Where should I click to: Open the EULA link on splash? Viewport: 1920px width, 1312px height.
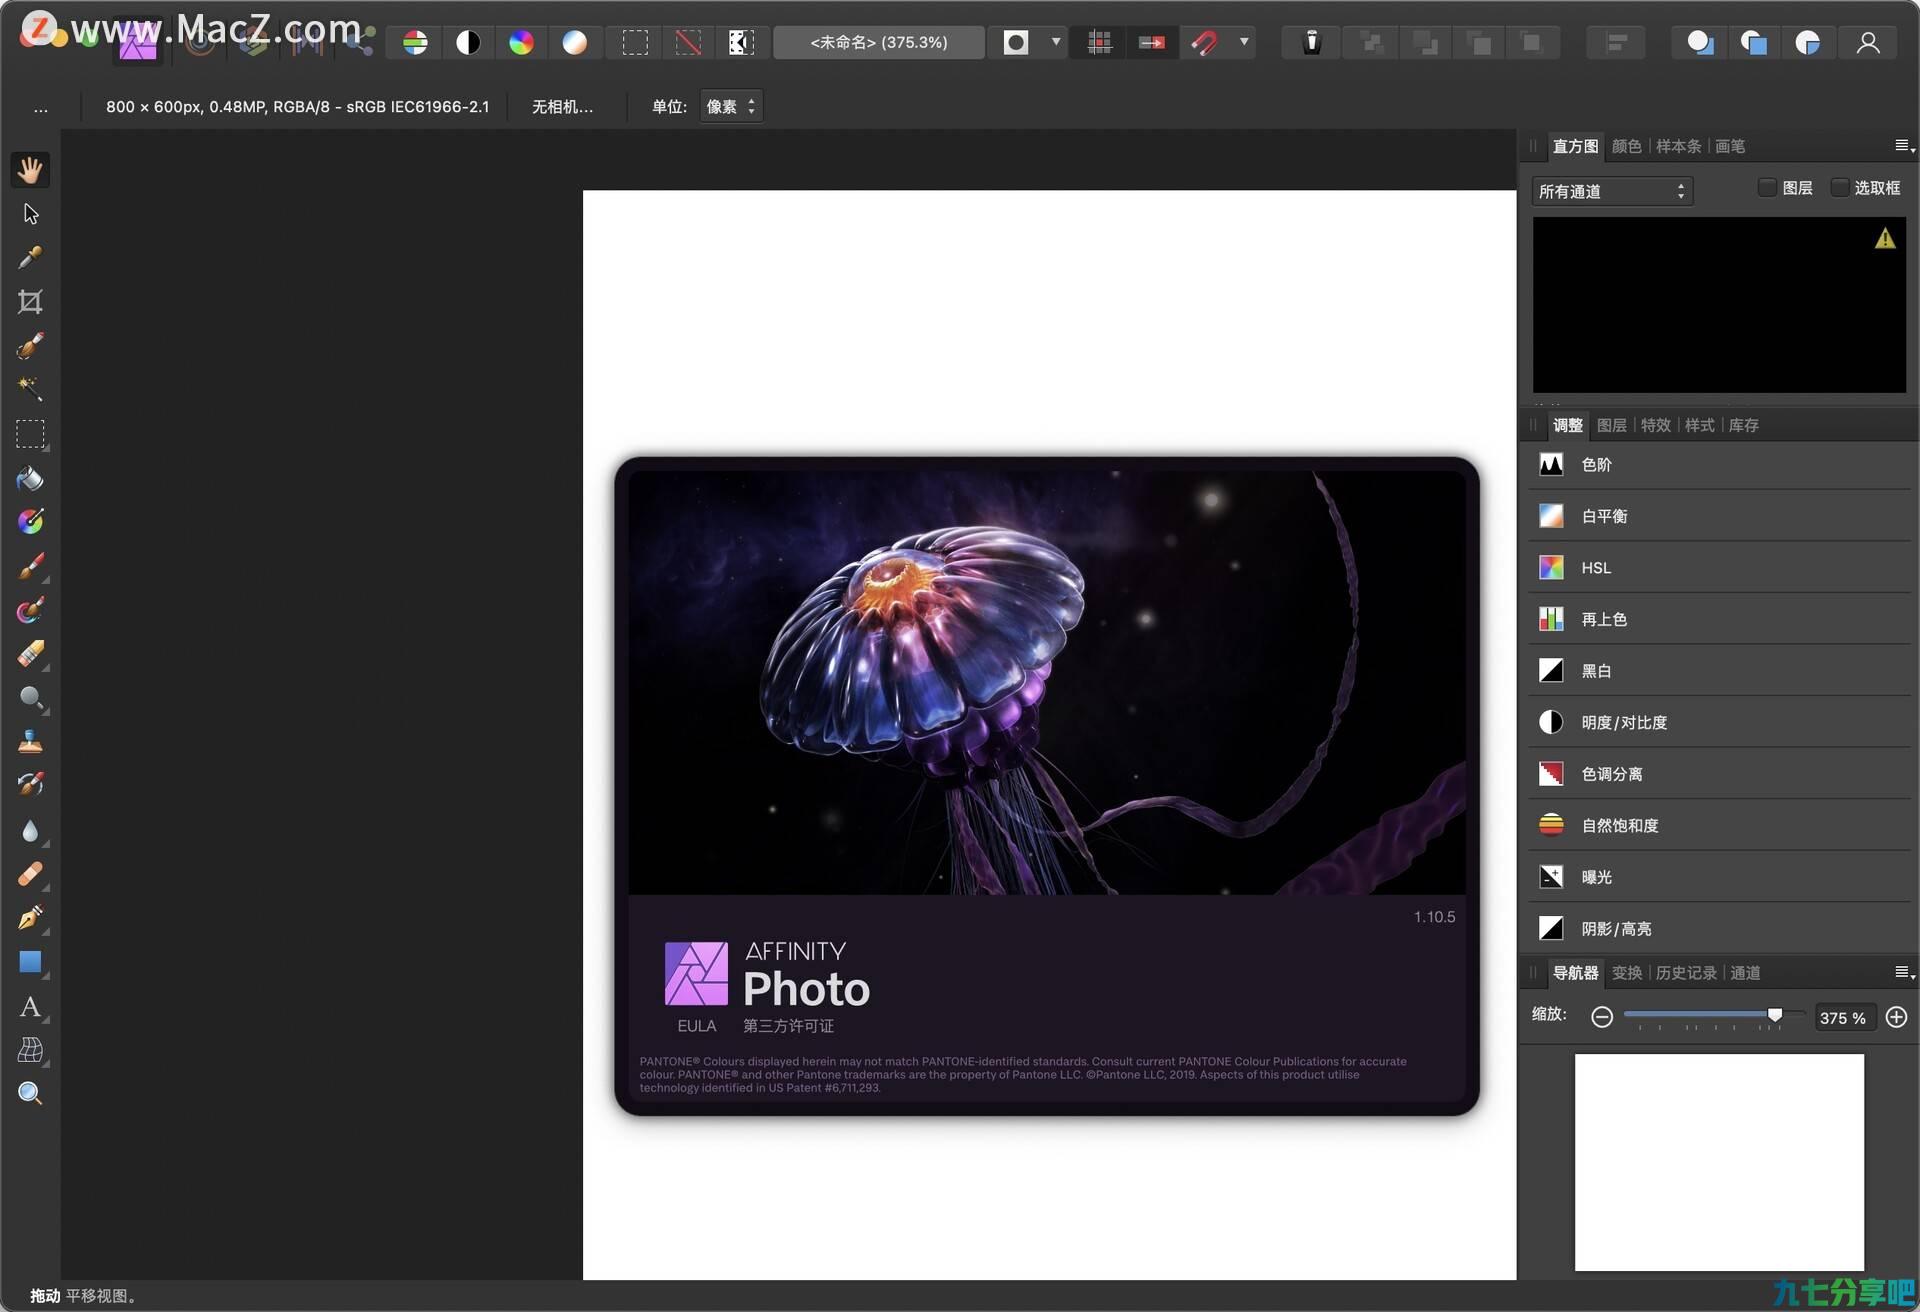pos(696,1026)
